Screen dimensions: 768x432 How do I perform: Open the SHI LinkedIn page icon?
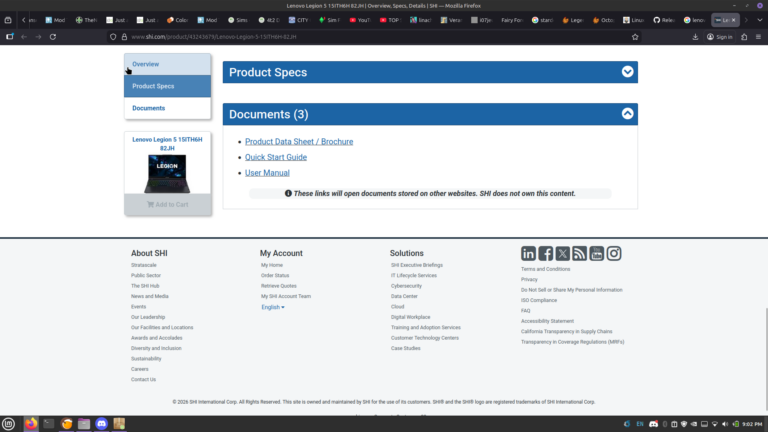(528, 253)
